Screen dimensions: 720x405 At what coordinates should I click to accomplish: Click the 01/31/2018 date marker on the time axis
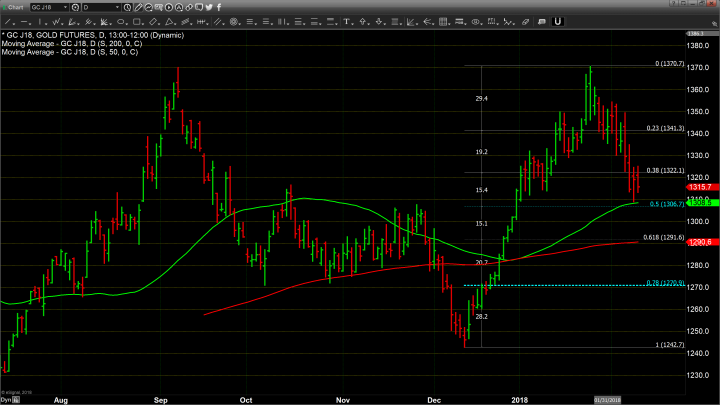click(609, 399)
